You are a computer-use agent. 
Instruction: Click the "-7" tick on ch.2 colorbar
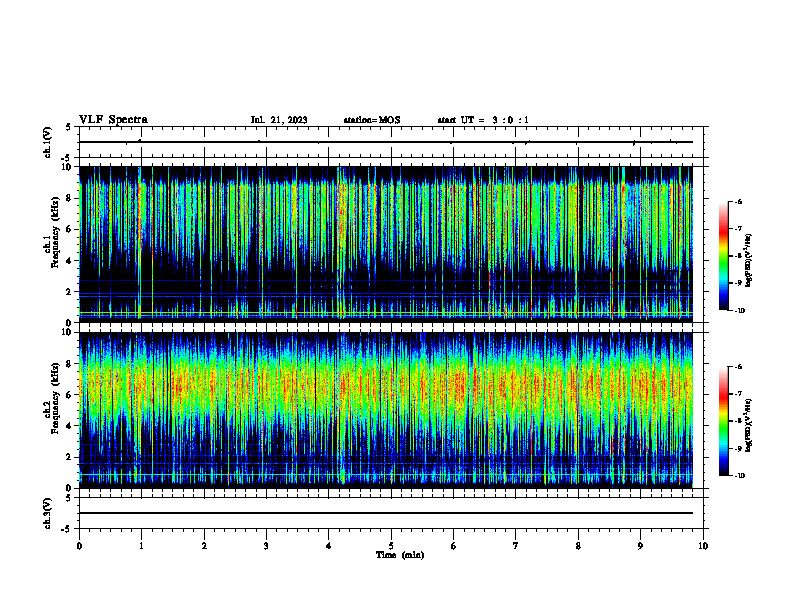(x=739, y=394)
